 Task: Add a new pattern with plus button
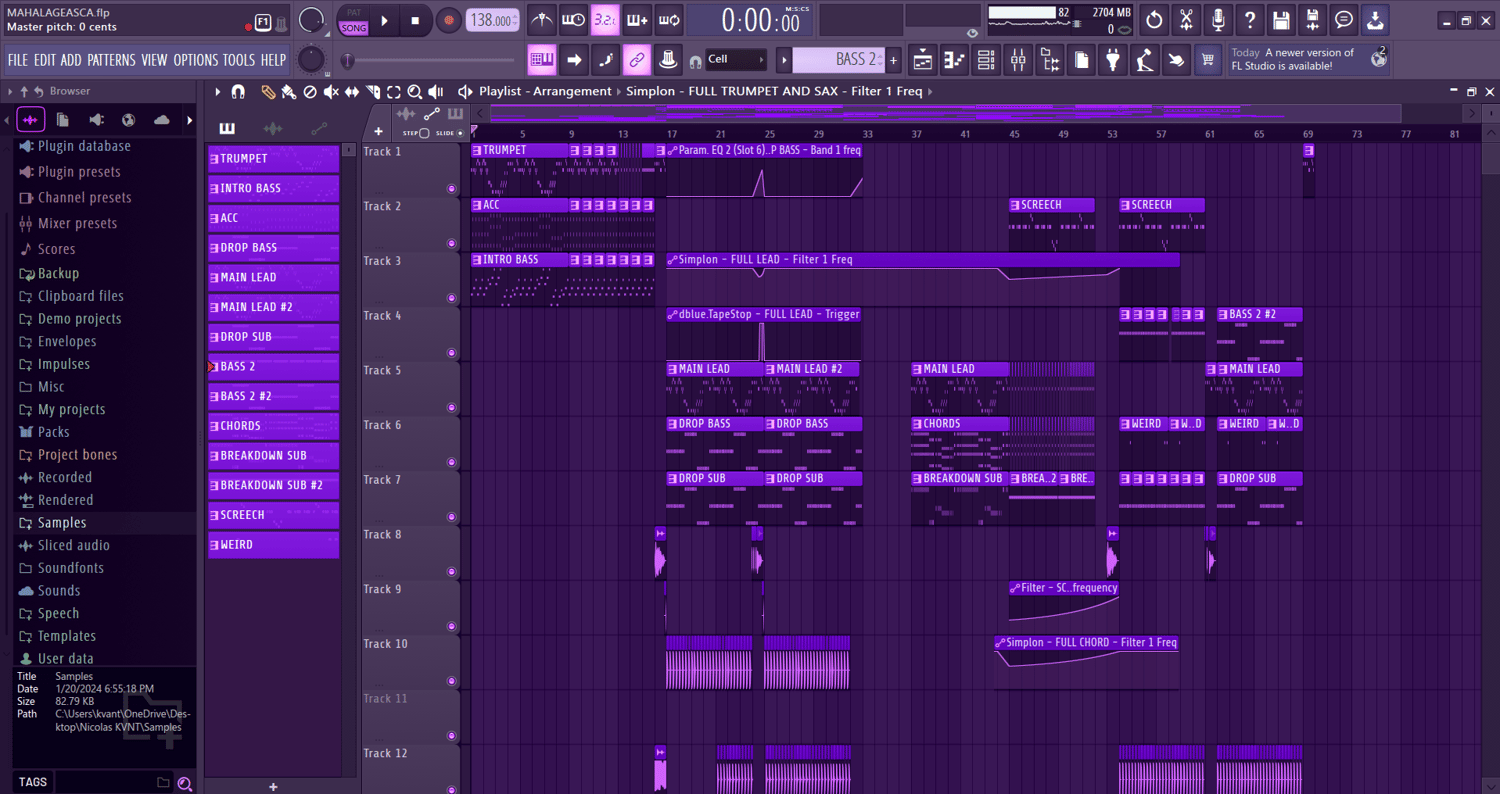[893, 60]
